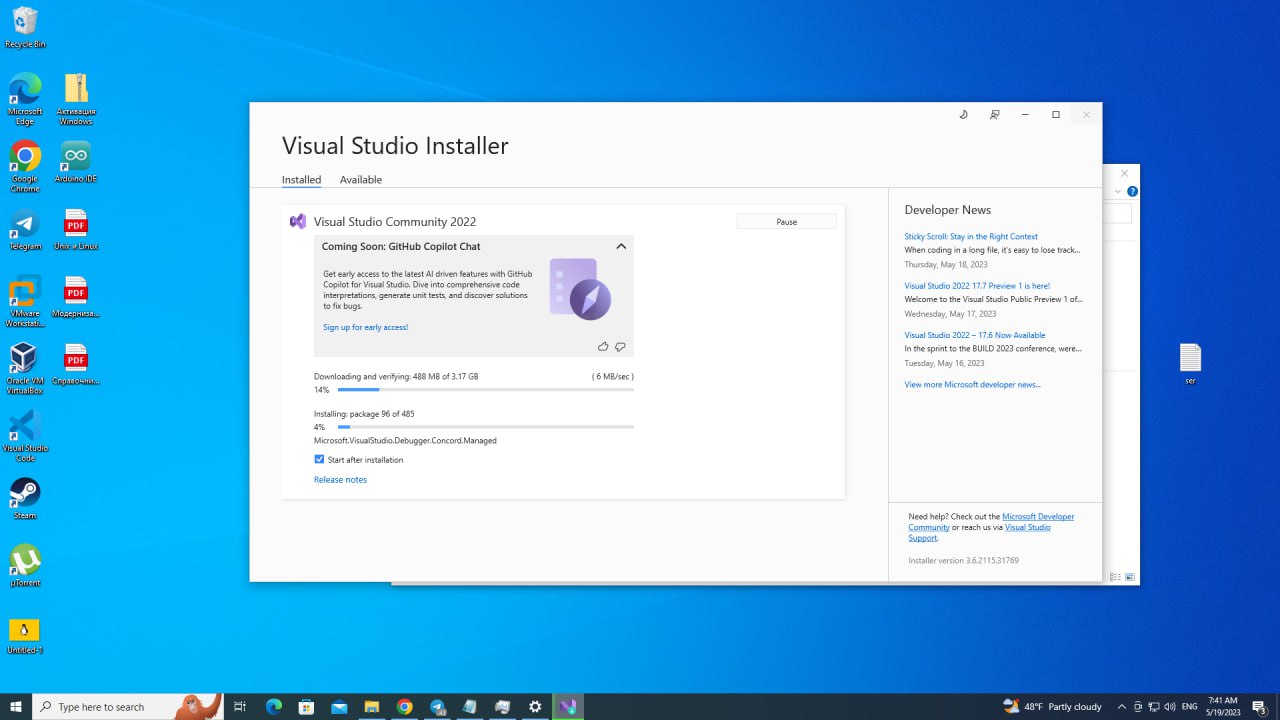The image size is (1280, 720).
Task: Click the Installer version 3.6.2115.31769 text
Action: (963, 561)
